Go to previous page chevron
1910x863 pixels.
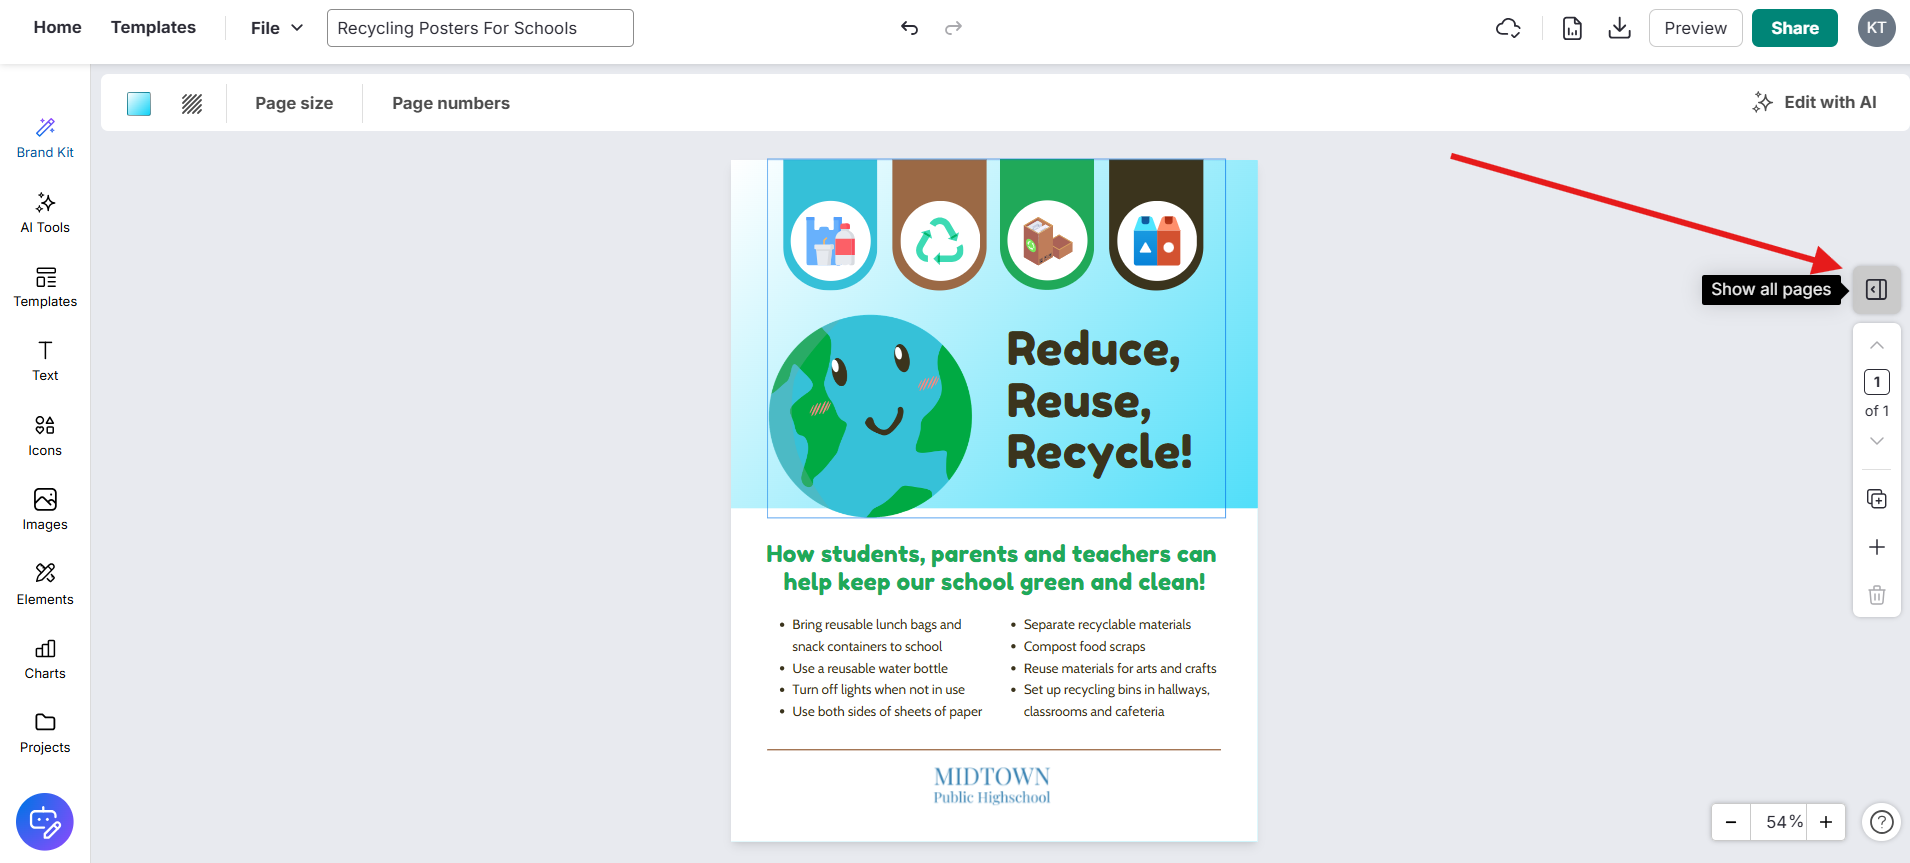click(1877, 345)
